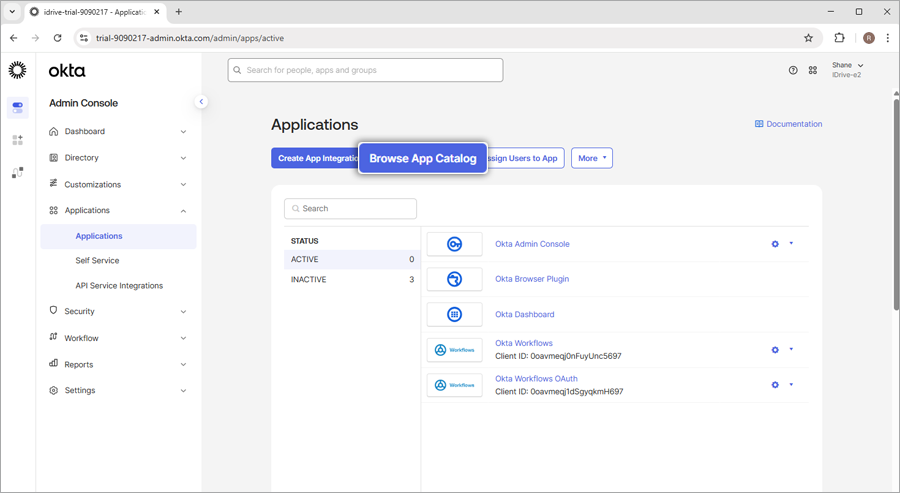
Task: Open the Okta Workflows app link
Action: [523, 343]
